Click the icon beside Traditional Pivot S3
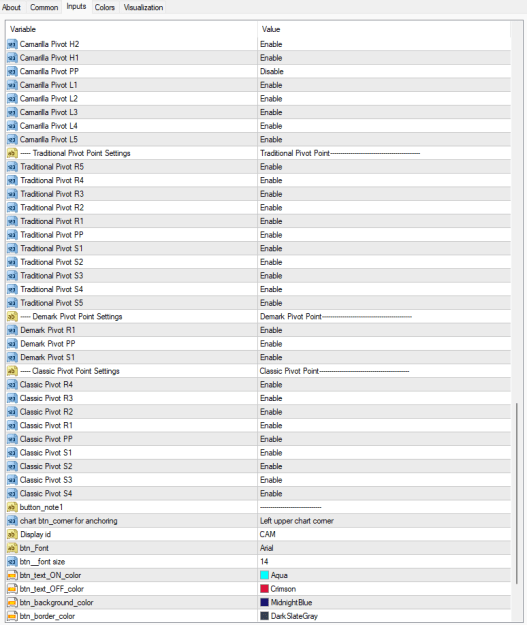The width and height of the screenshot is (527, 625). point(12,276)
